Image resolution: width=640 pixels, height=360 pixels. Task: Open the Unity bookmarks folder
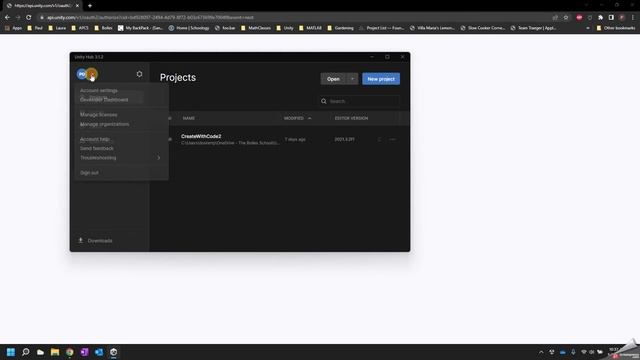pyautogui.click(x=285, y=28)
